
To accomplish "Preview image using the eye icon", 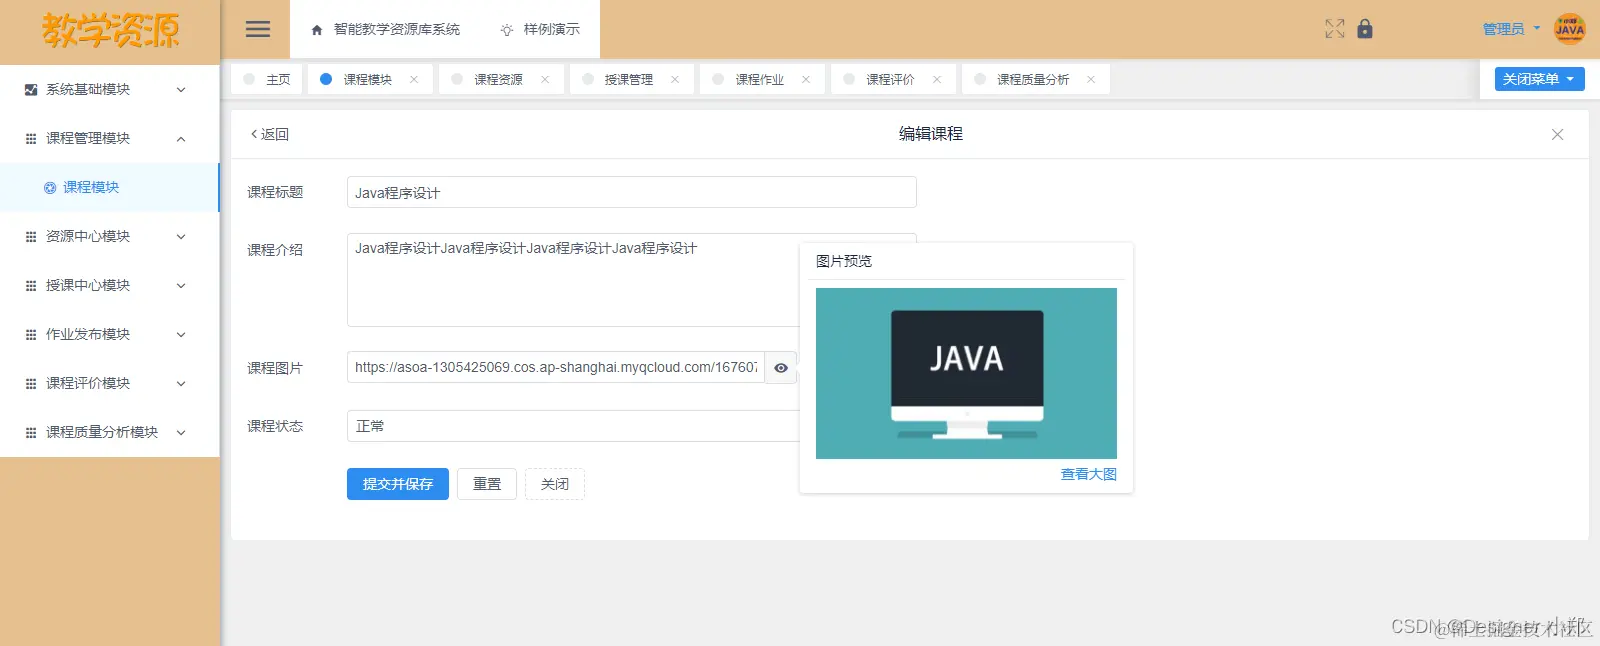I will (x=781, y=368).
